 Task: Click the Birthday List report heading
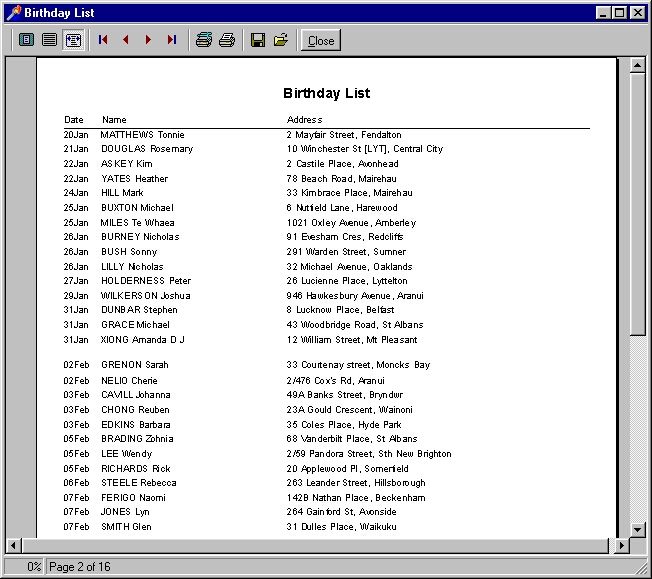pyautogui.click(x=326, y=93)
